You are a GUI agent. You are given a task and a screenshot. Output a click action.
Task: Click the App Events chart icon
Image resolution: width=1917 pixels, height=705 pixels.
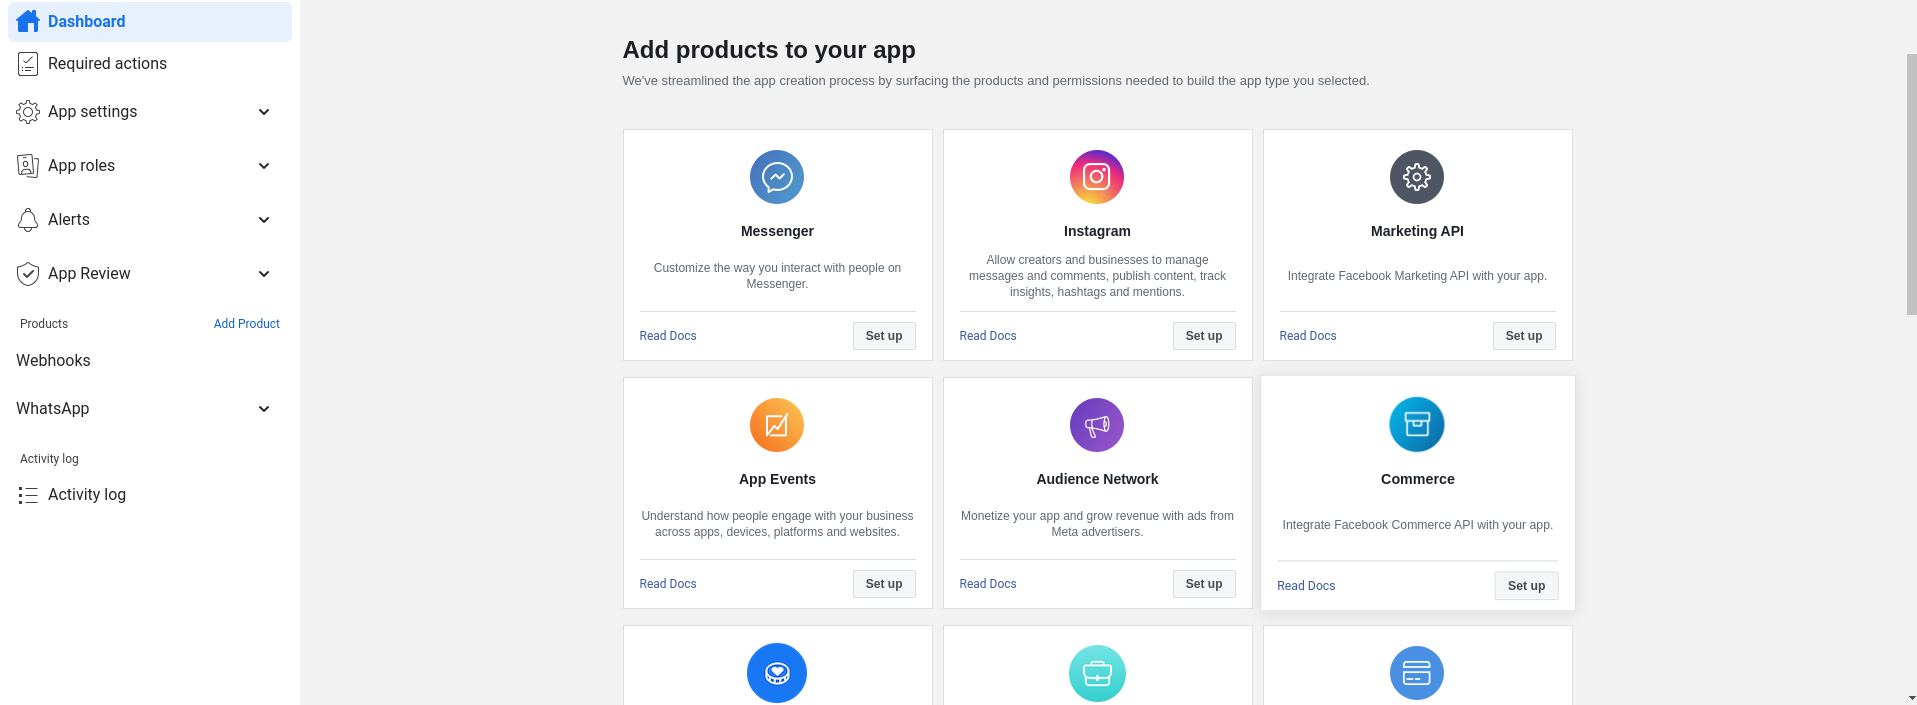(x=777, y=425)
